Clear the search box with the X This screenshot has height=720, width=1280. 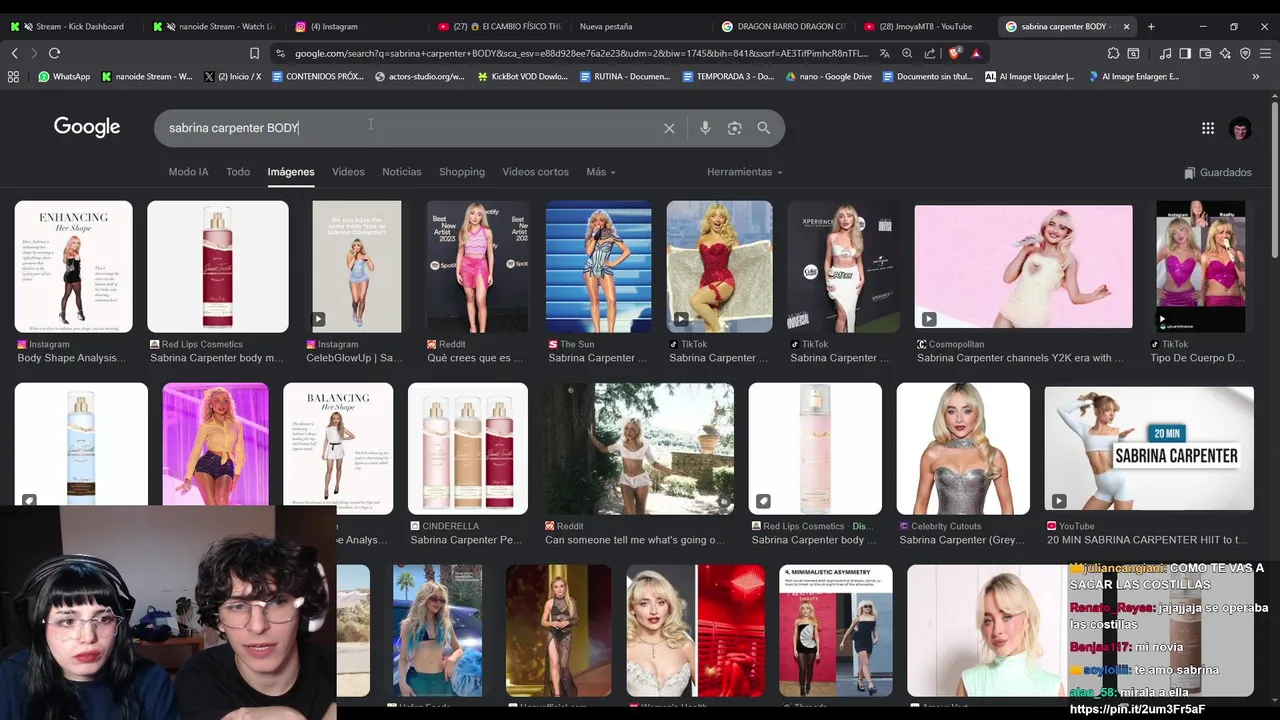coord(669,128)
